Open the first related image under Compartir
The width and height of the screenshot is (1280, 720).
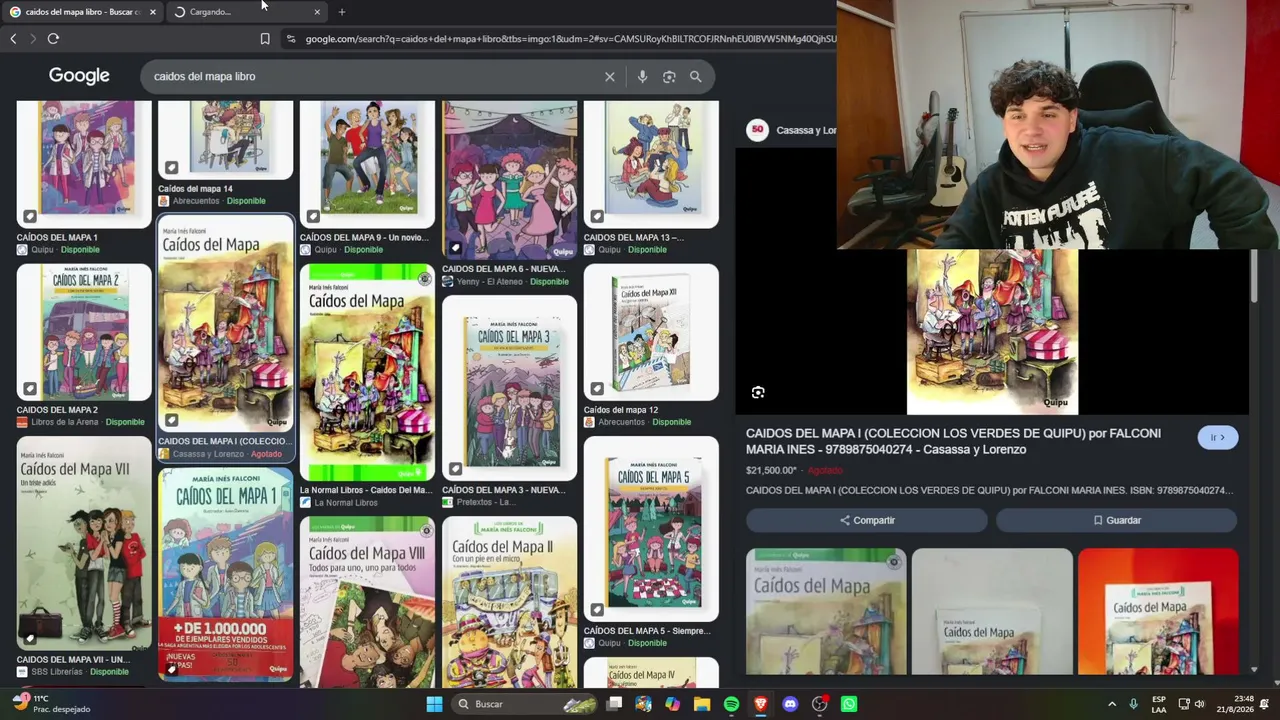tap(826, 611)
